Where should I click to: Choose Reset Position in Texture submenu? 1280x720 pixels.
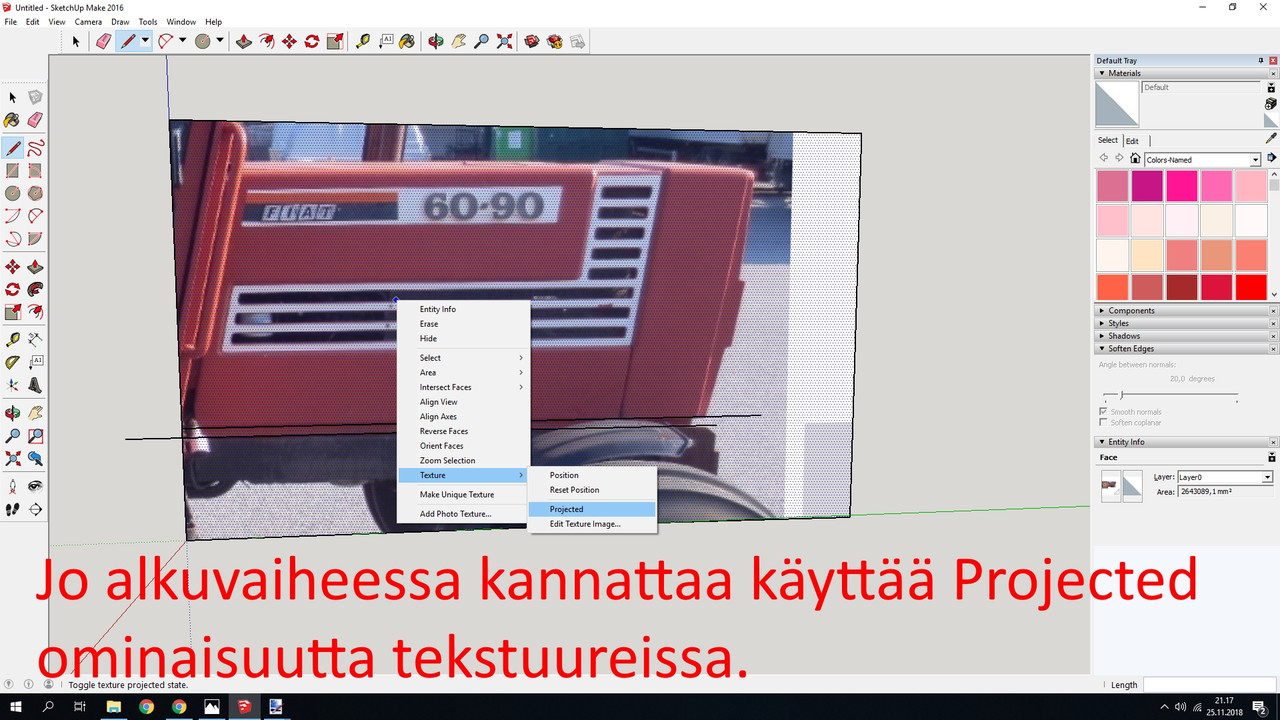[592, 490]
